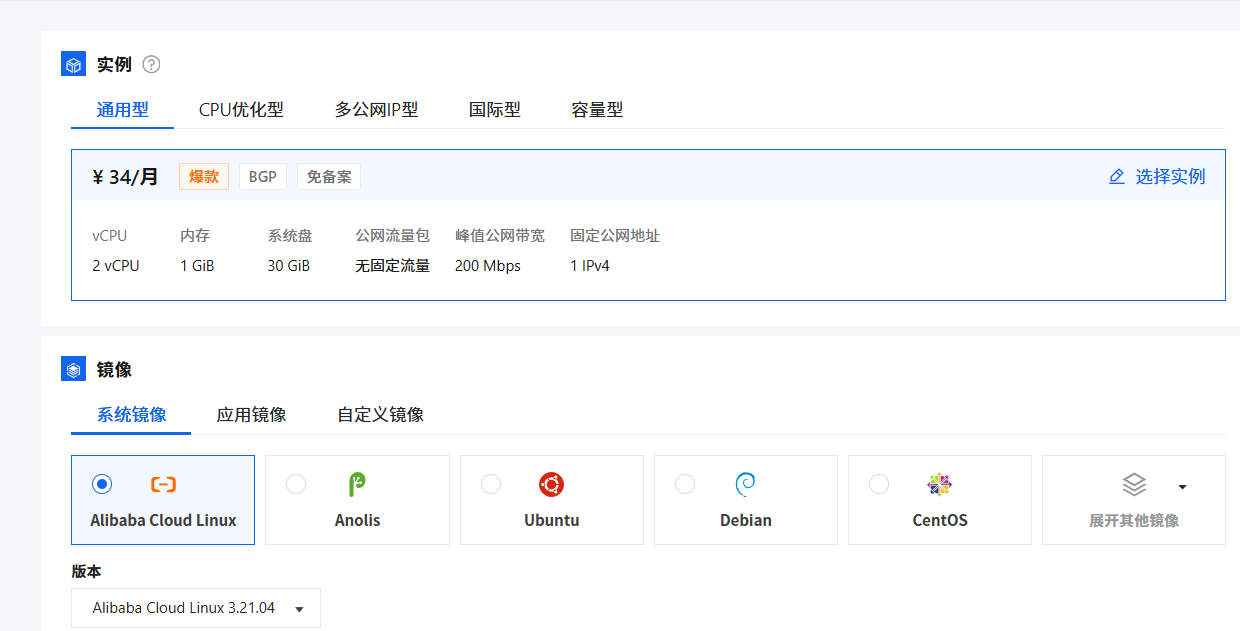This screenshot has width=1240, height=631.
Task: Click the 系统盘 column label
Action: 290,236
